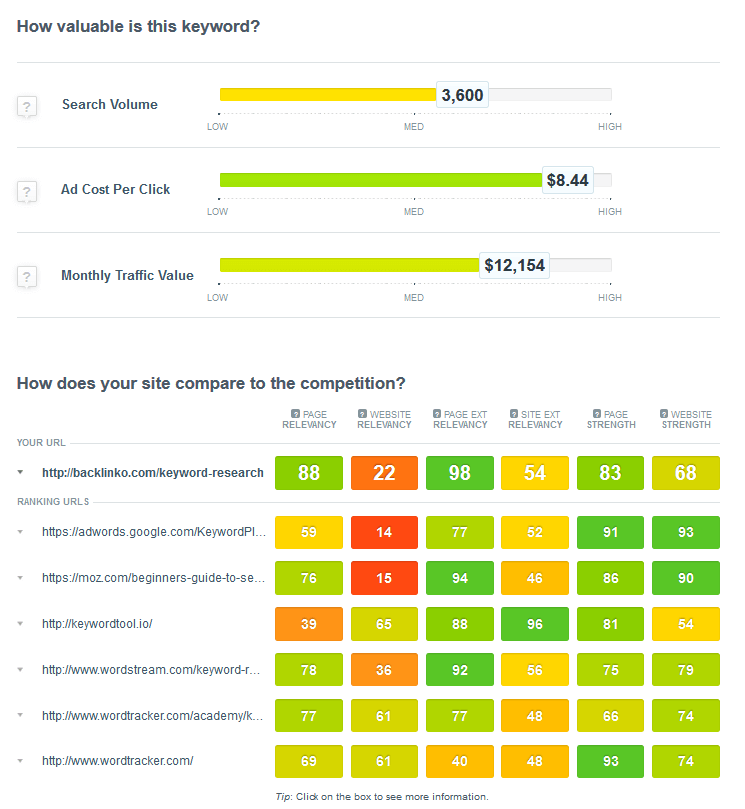Click the $8.44 Ad Cost value marker
745x809 pixels.
coord(568,180)
